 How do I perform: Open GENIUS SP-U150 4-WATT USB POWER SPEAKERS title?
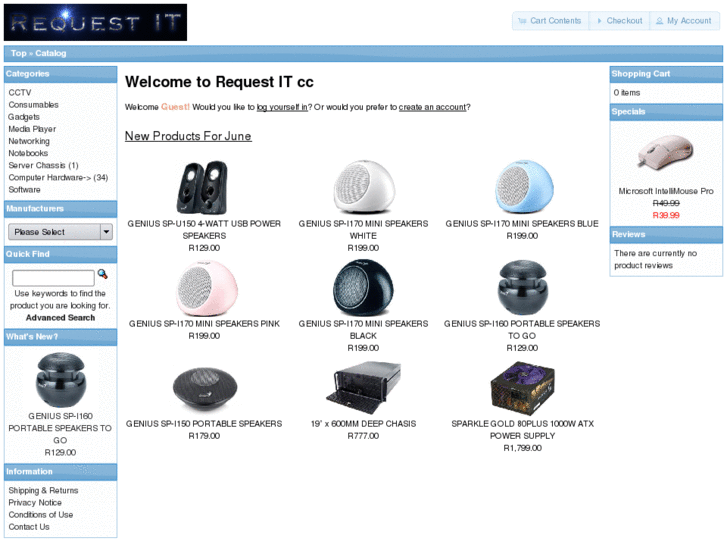click(x=204, y=230)
